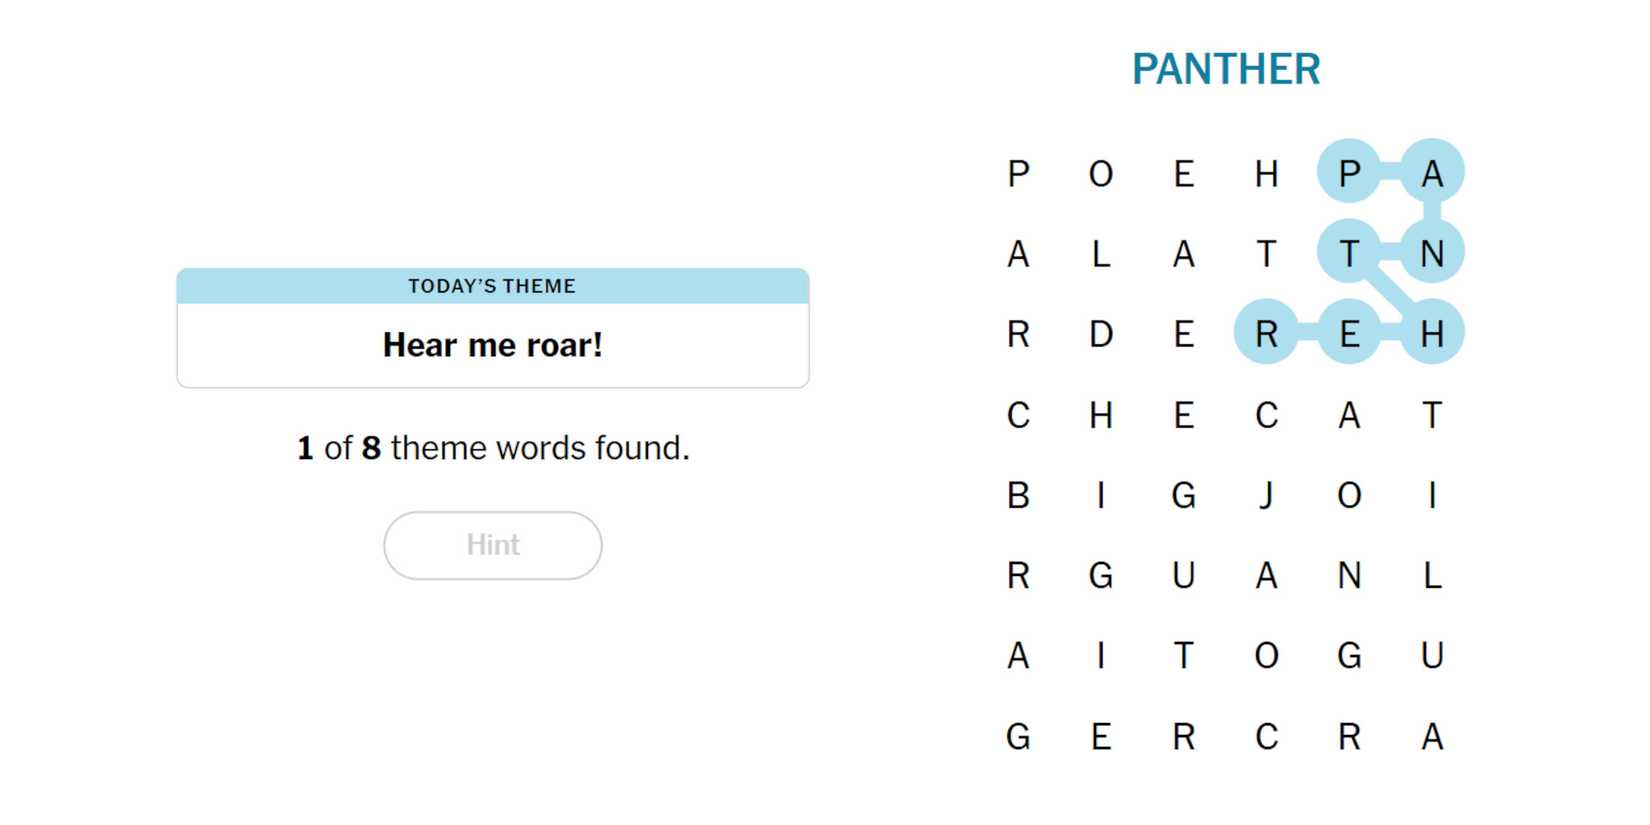Click the highlighted P tile
Screen dimensions: 1650x825
pyautogui.click(x=1349, y=173)
